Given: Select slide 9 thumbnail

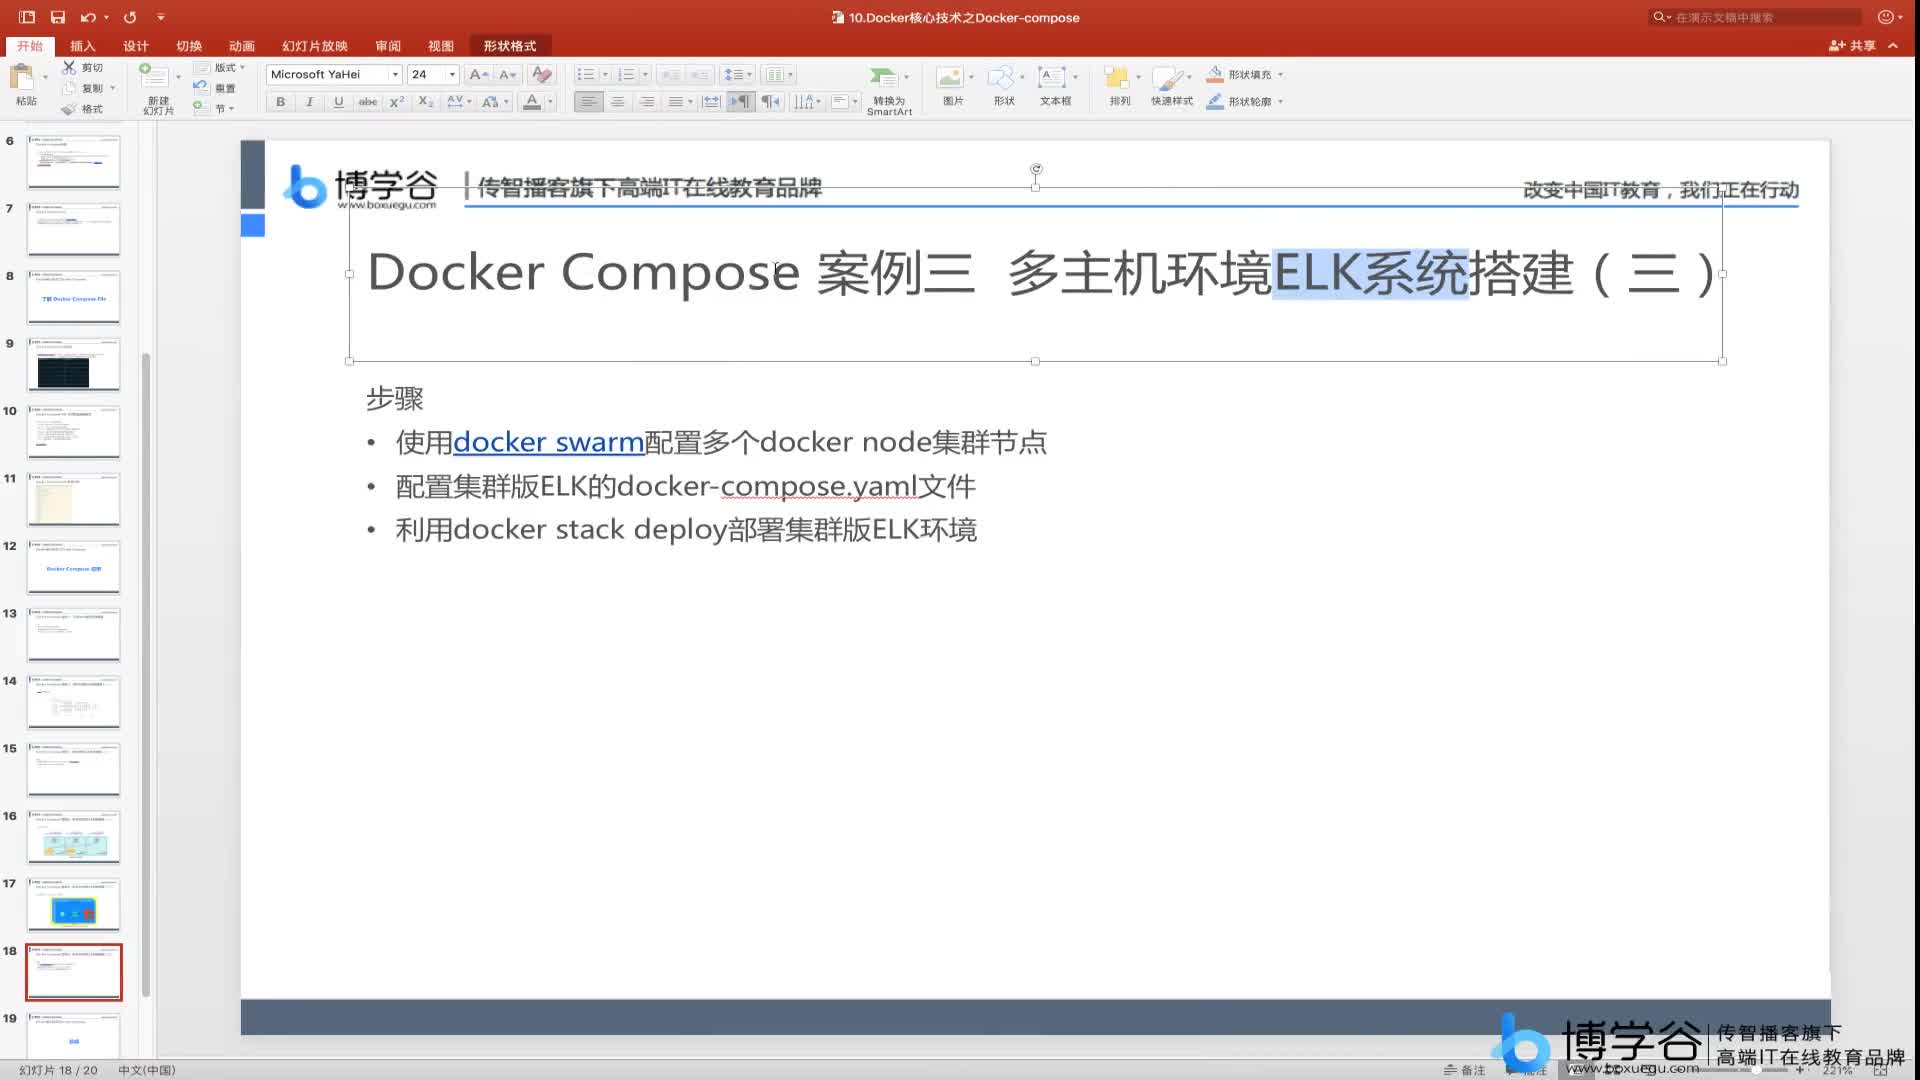Looking at the screenshot, I should point(74,365).
